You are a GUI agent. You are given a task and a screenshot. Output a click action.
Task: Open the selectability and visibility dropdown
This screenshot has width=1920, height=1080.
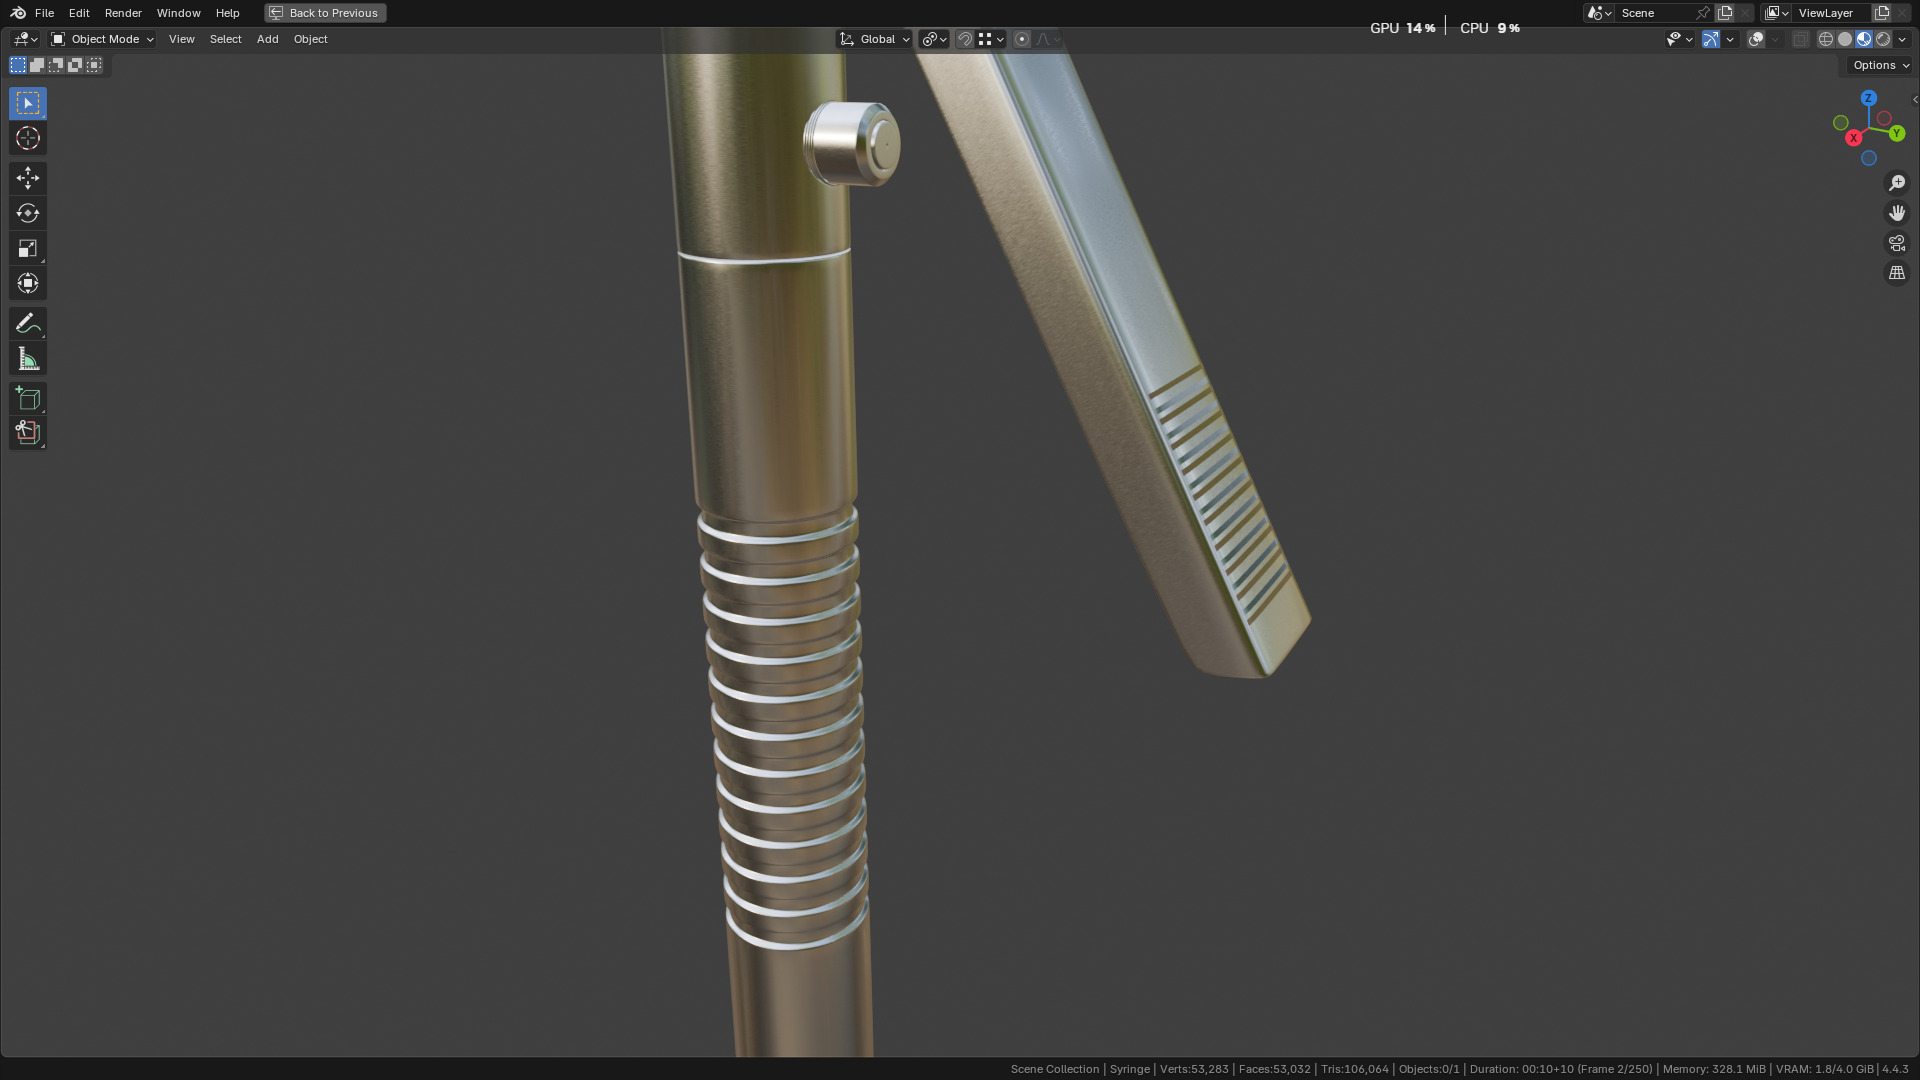pyautogui.click(x=1679, y=39)
